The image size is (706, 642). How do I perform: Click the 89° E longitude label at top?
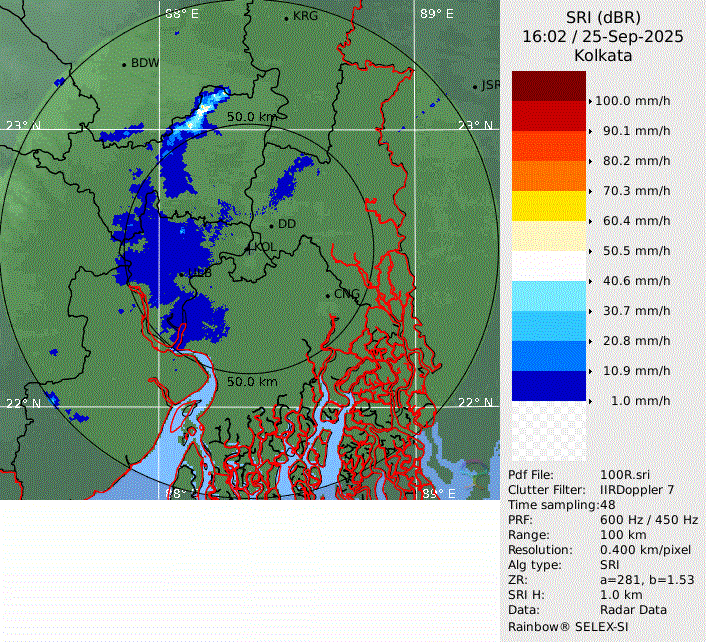click(x=435, y=14)
